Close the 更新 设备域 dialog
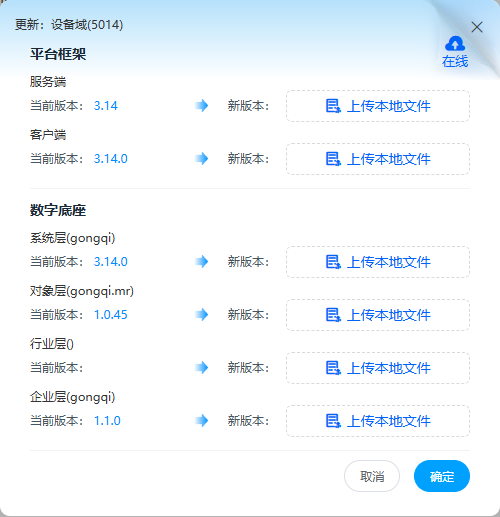Viewport: 500px width, 517px height. pyautogui.click(x=477, y=27)
